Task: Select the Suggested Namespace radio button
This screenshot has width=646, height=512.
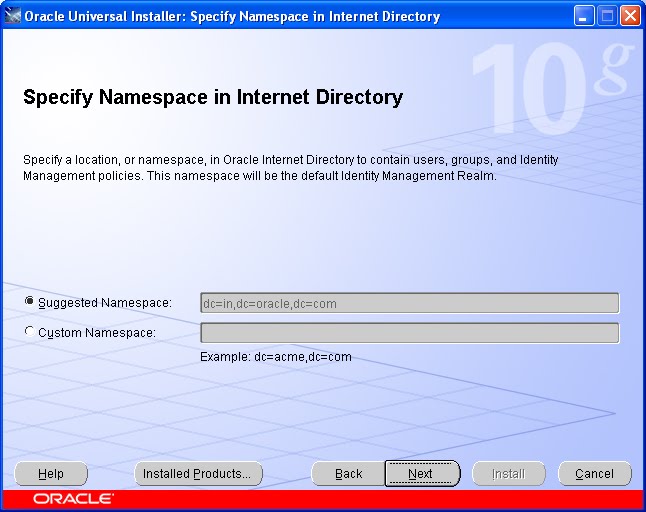Action: (29, 302)
